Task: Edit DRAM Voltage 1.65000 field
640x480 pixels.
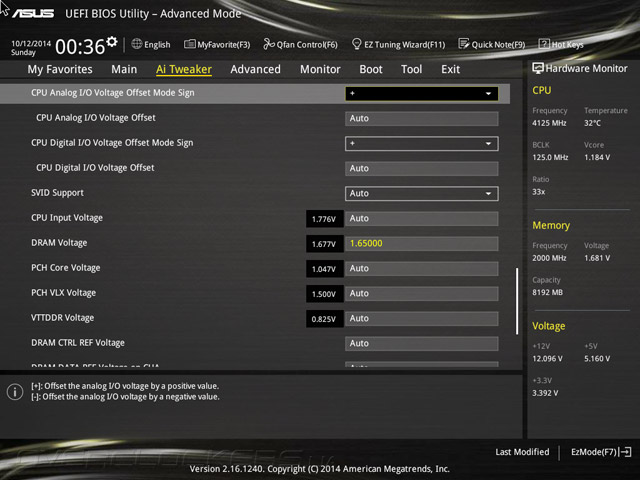Action: pos(422,243)
